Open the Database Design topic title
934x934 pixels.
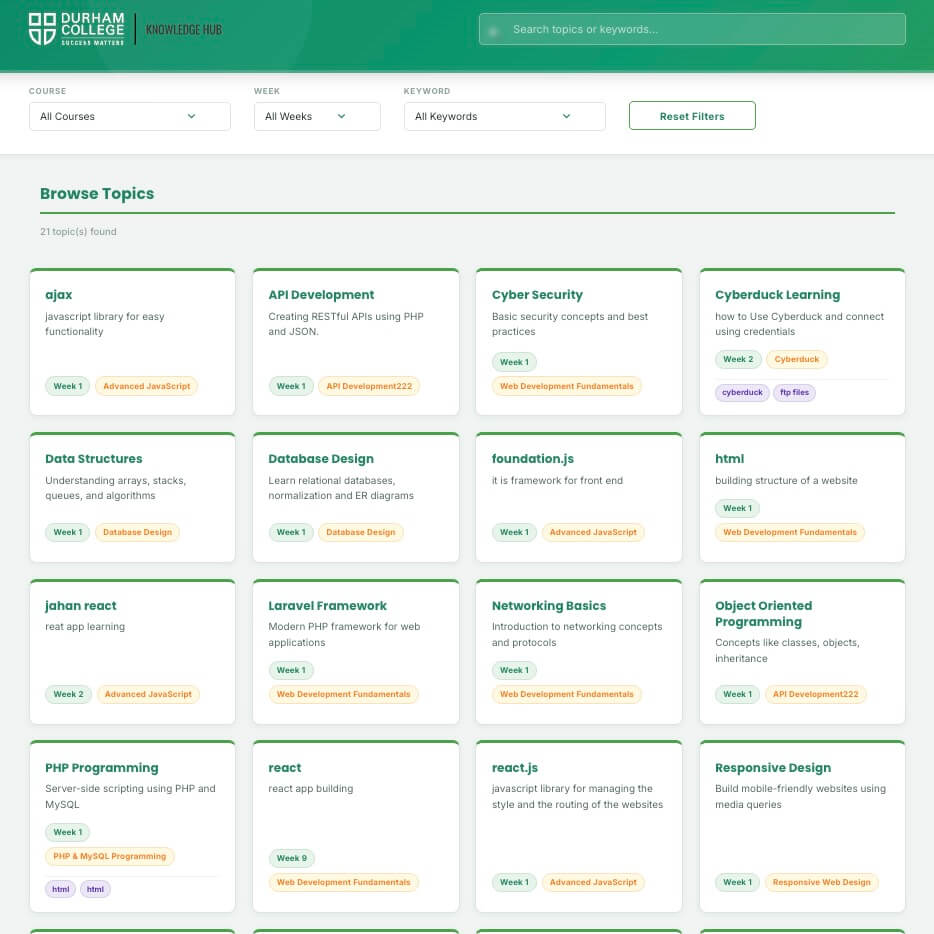[x=321, y=459]
